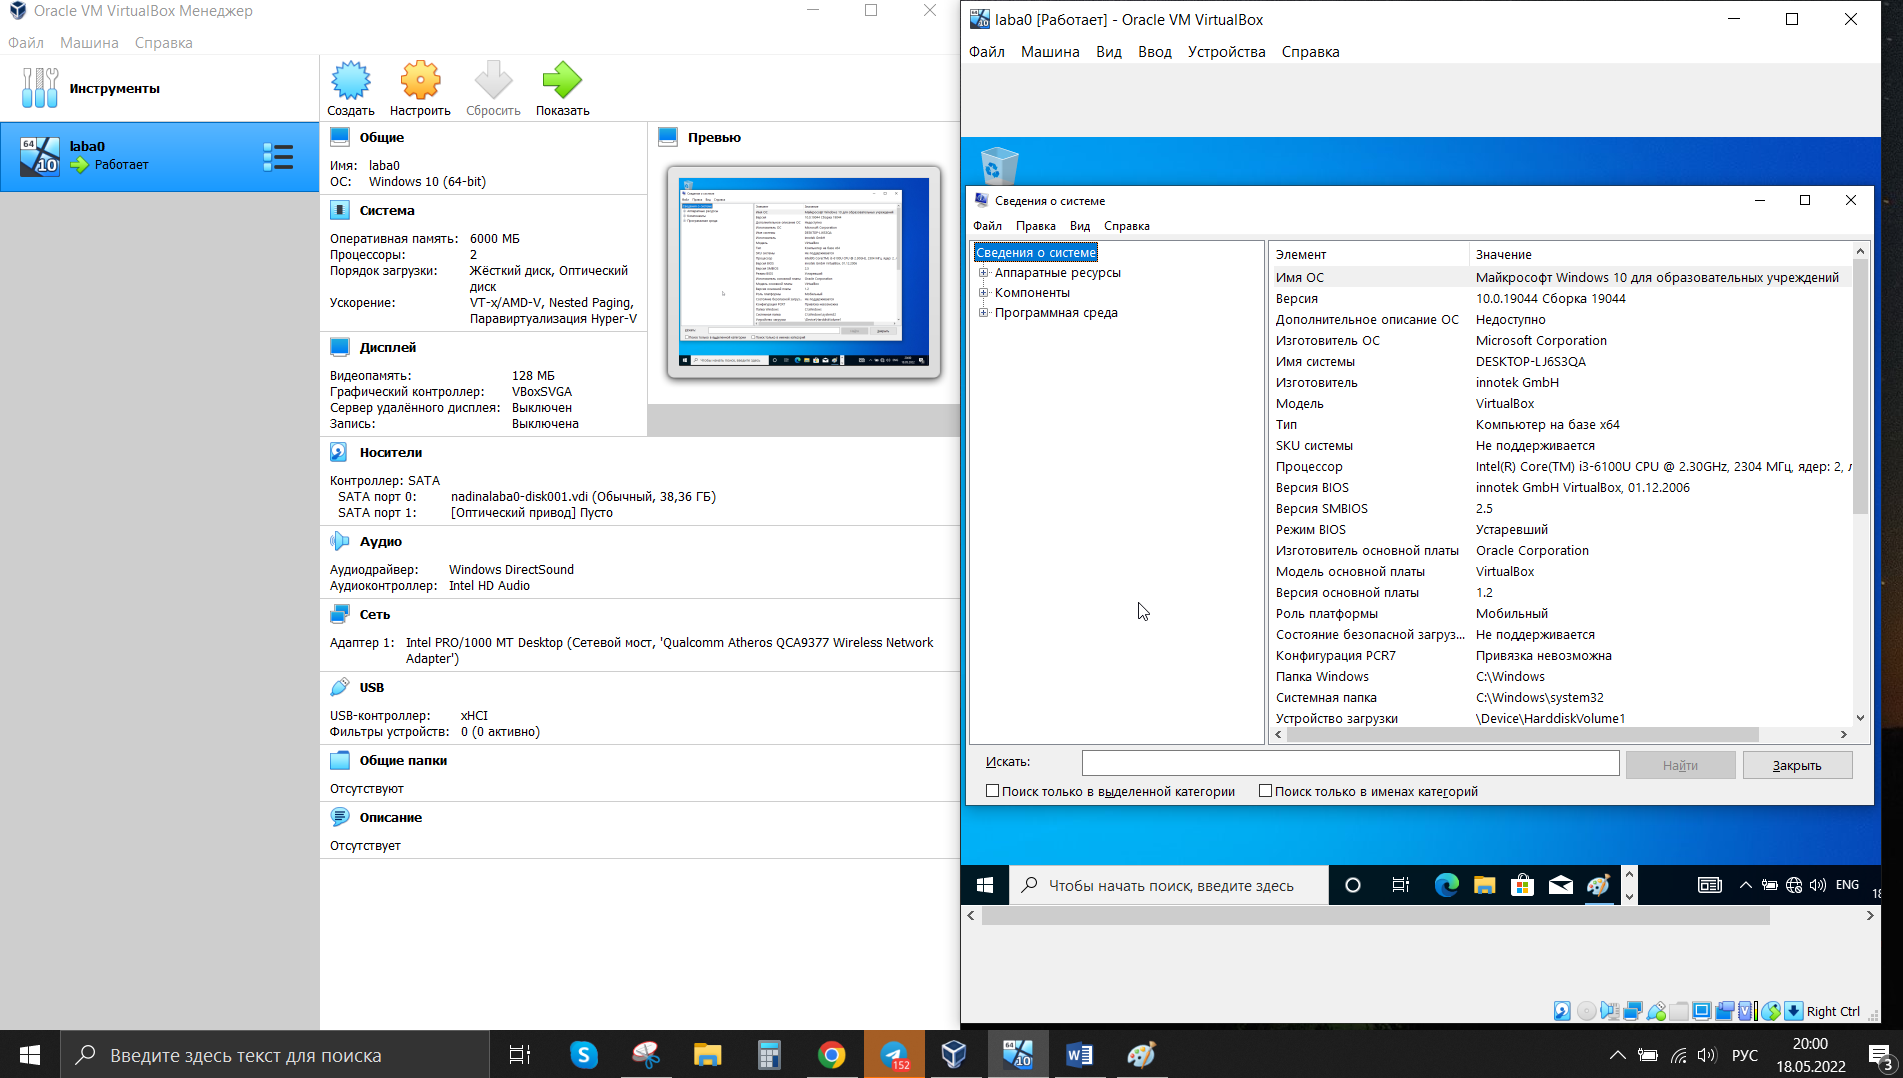Image resolution: width=1903 pixels, height=1078 pixels.
Task: Select the Процессор row in system info
Action: click(x=1560, y=467)
